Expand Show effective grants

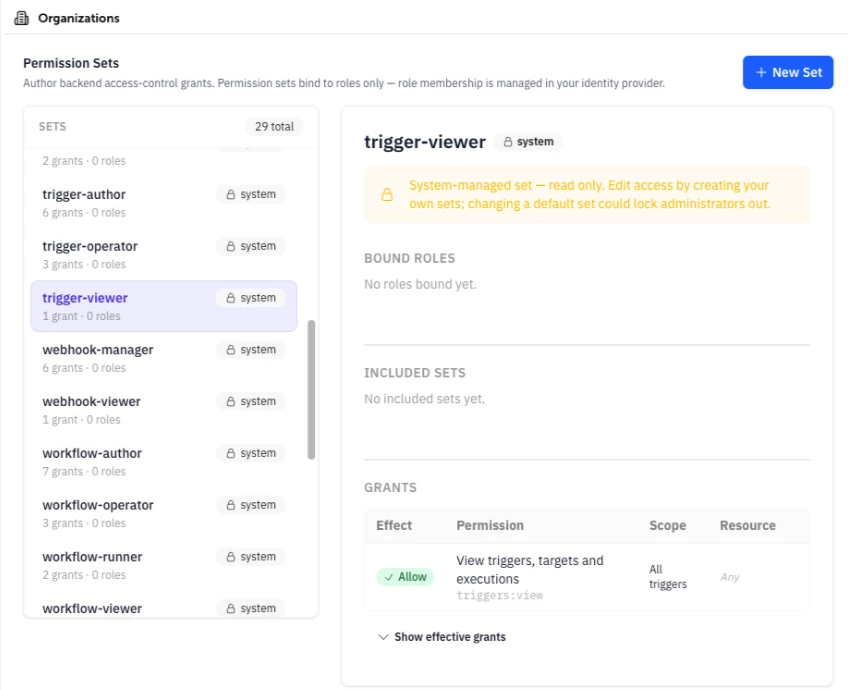pyautogui.click(x=442, y=637)
